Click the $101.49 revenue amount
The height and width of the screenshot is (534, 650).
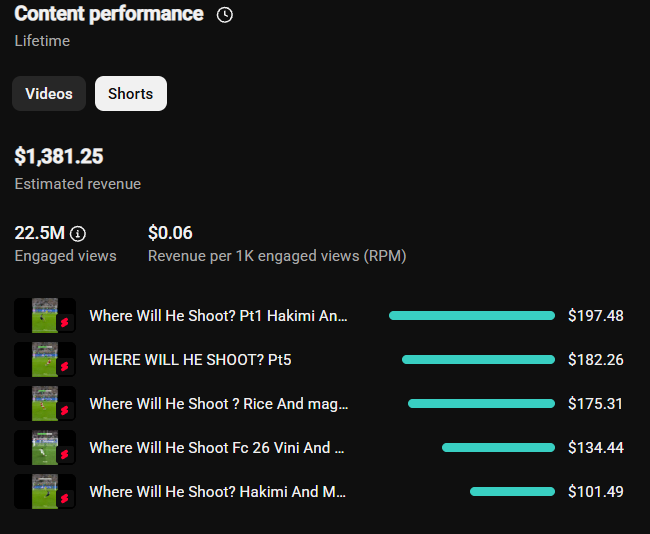click(x=596, y=492)
